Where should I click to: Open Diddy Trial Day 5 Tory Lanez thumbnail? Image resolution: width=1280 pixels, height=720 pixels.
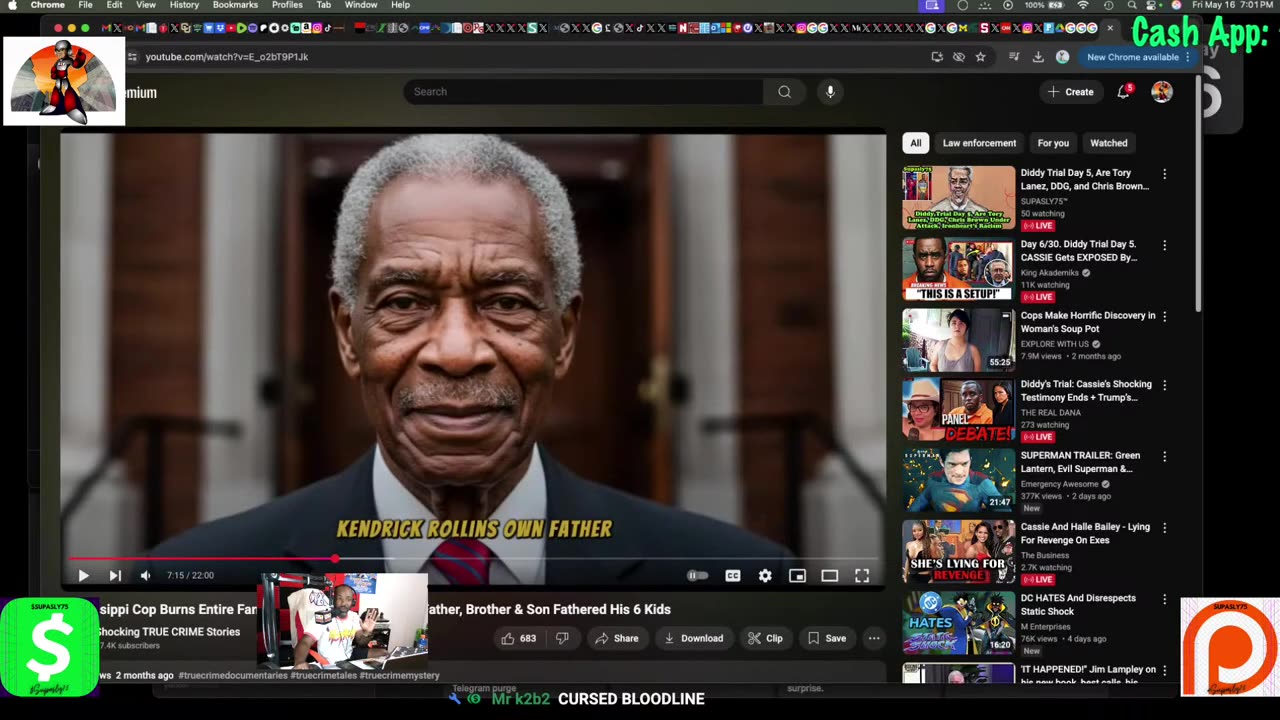click(x=959, y=198)
